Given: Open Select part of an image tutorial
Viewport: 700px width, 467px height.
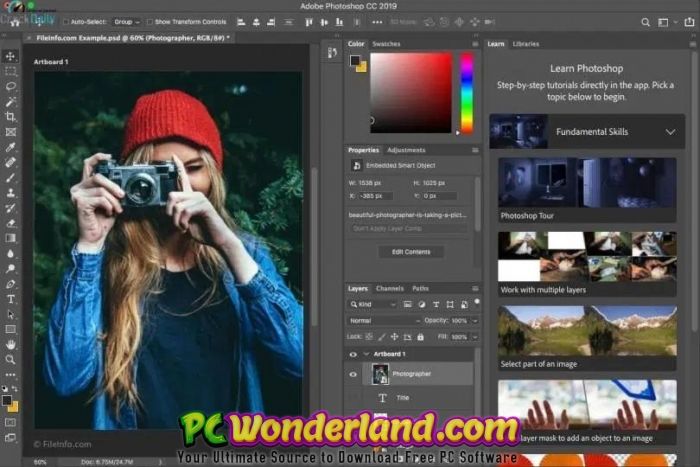Looking at the screenshot, I should tap(587, 338).
